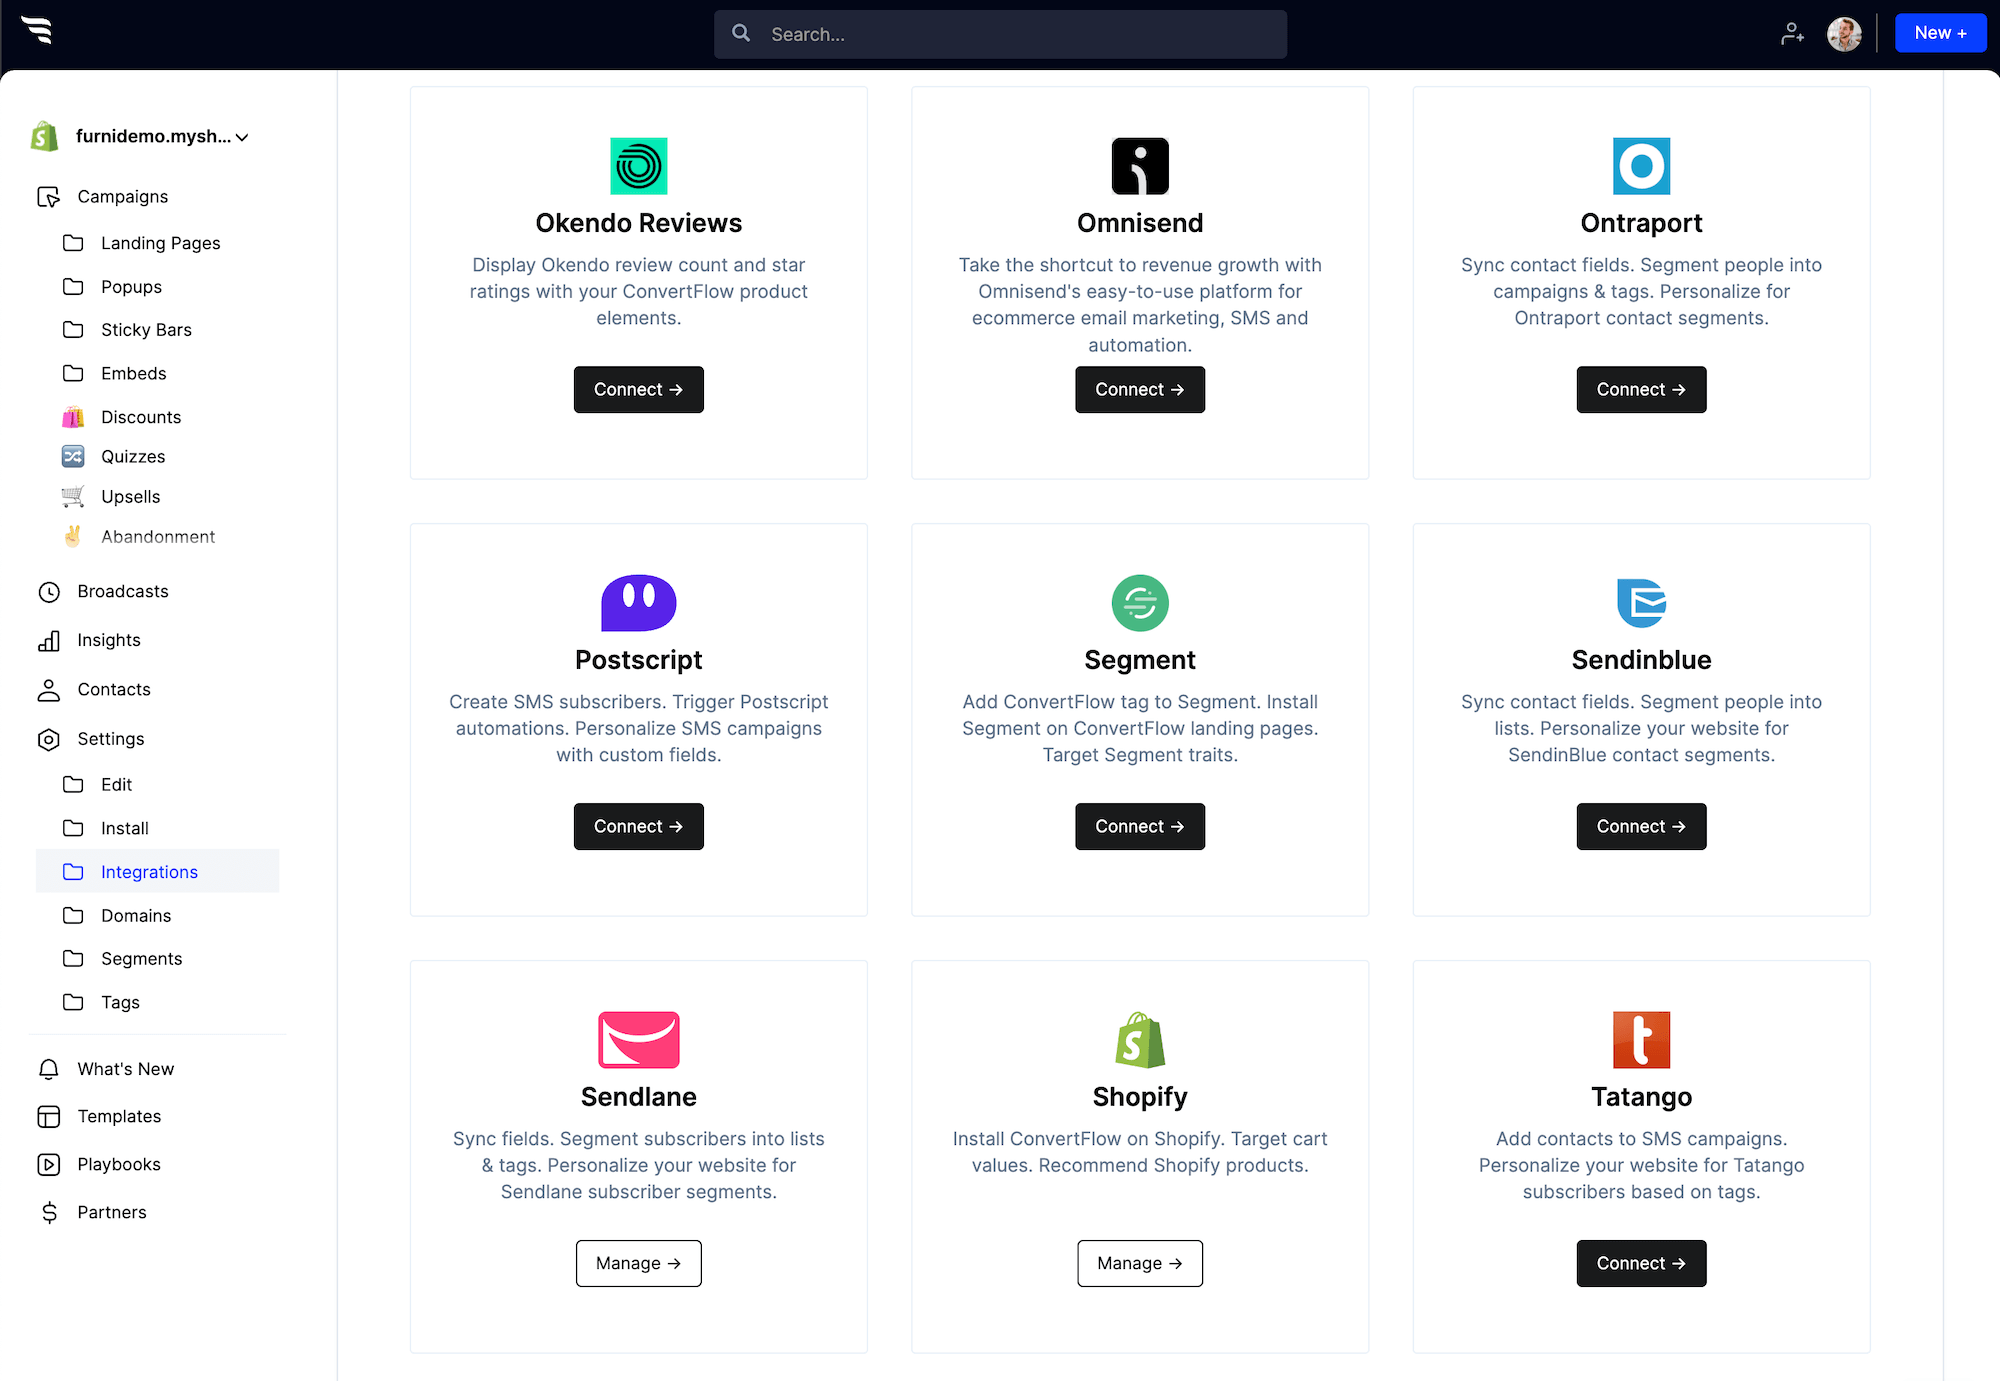Image resolution: width=2000 pixels, height=1381 pixels.
Task: Click the Quizzes shuffle icon
Action: coord(73,457)
